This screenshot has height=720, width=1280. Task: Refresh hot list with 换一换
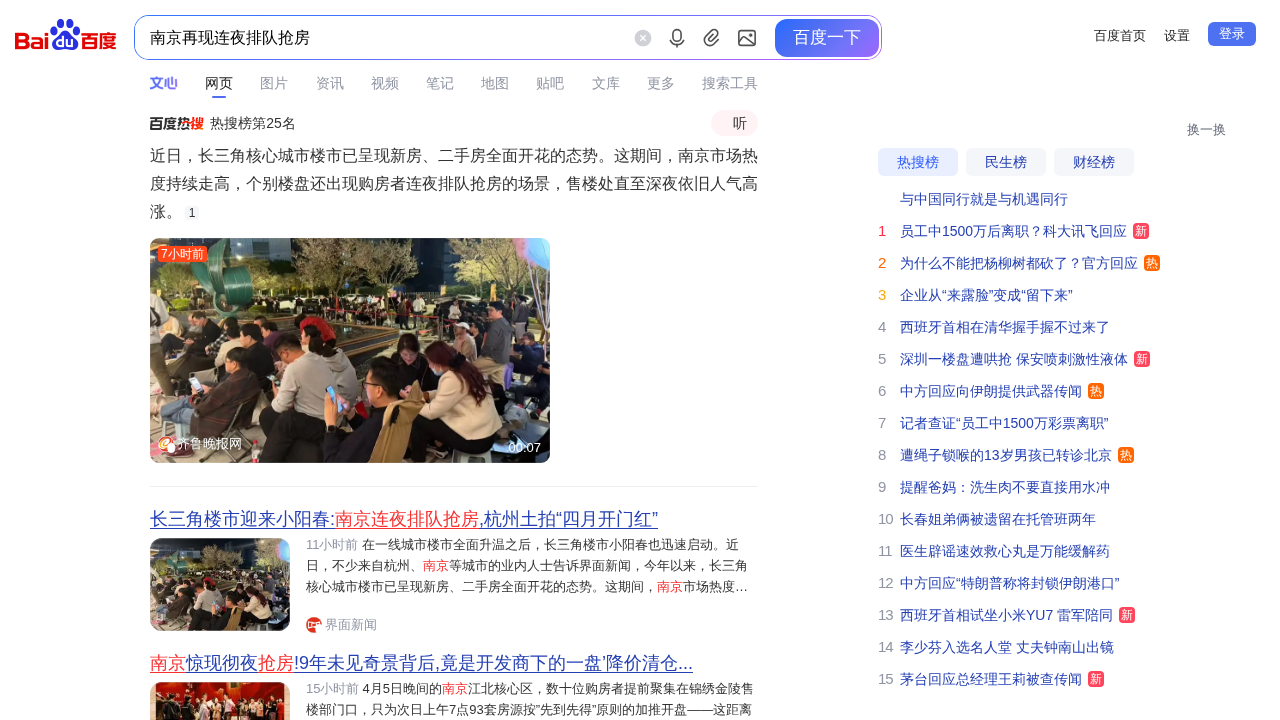[x=1205, y=130]
